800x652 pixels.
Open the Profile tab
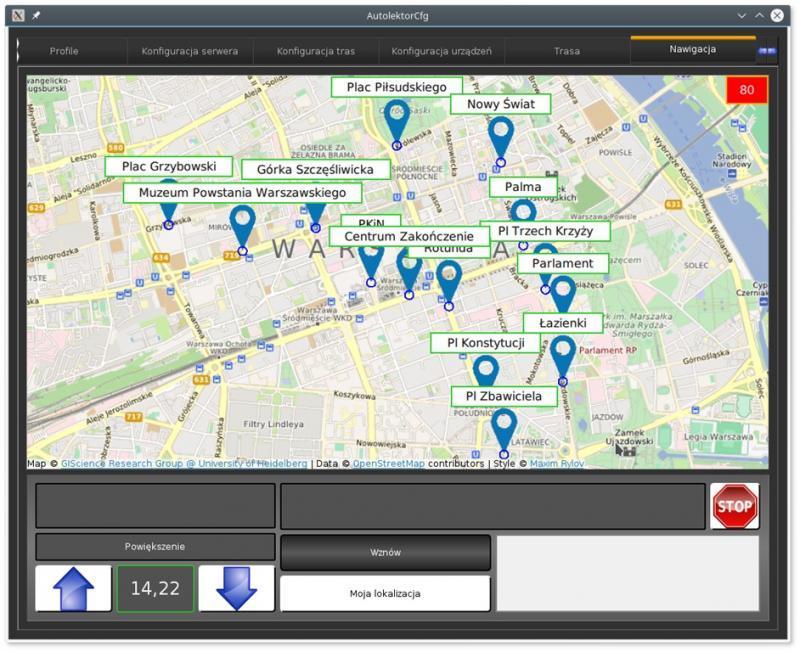point(64,51)
